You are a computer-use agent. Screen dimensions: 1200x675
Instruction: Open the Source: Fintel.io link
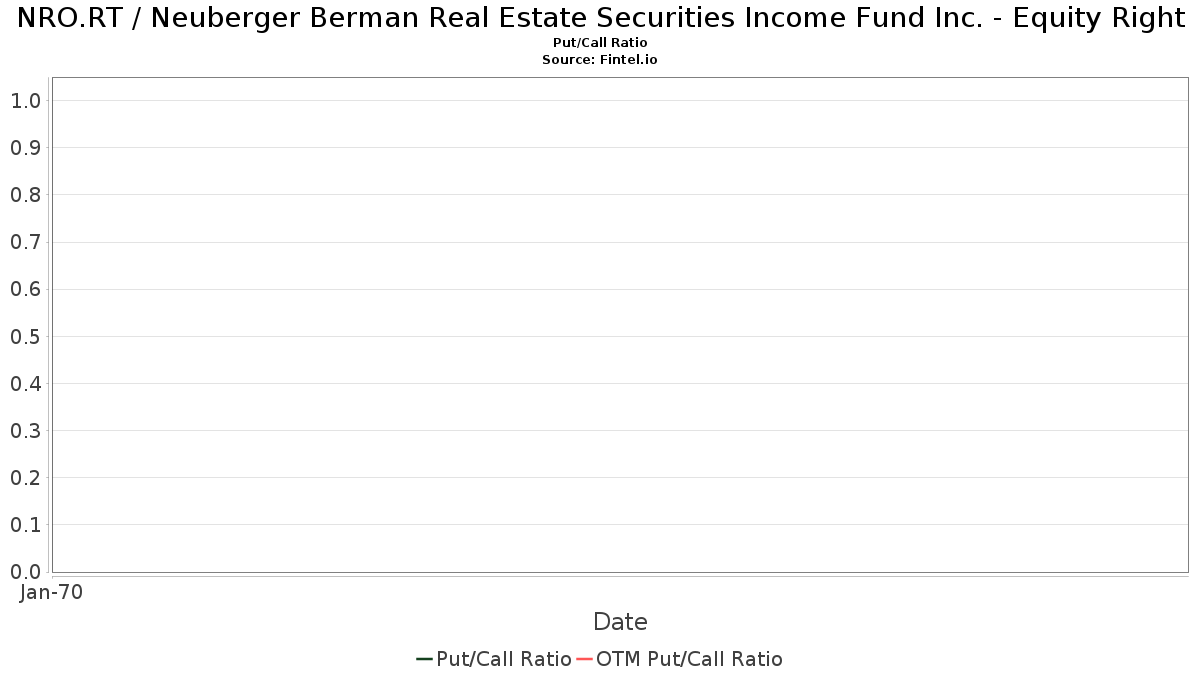[600, 60]
